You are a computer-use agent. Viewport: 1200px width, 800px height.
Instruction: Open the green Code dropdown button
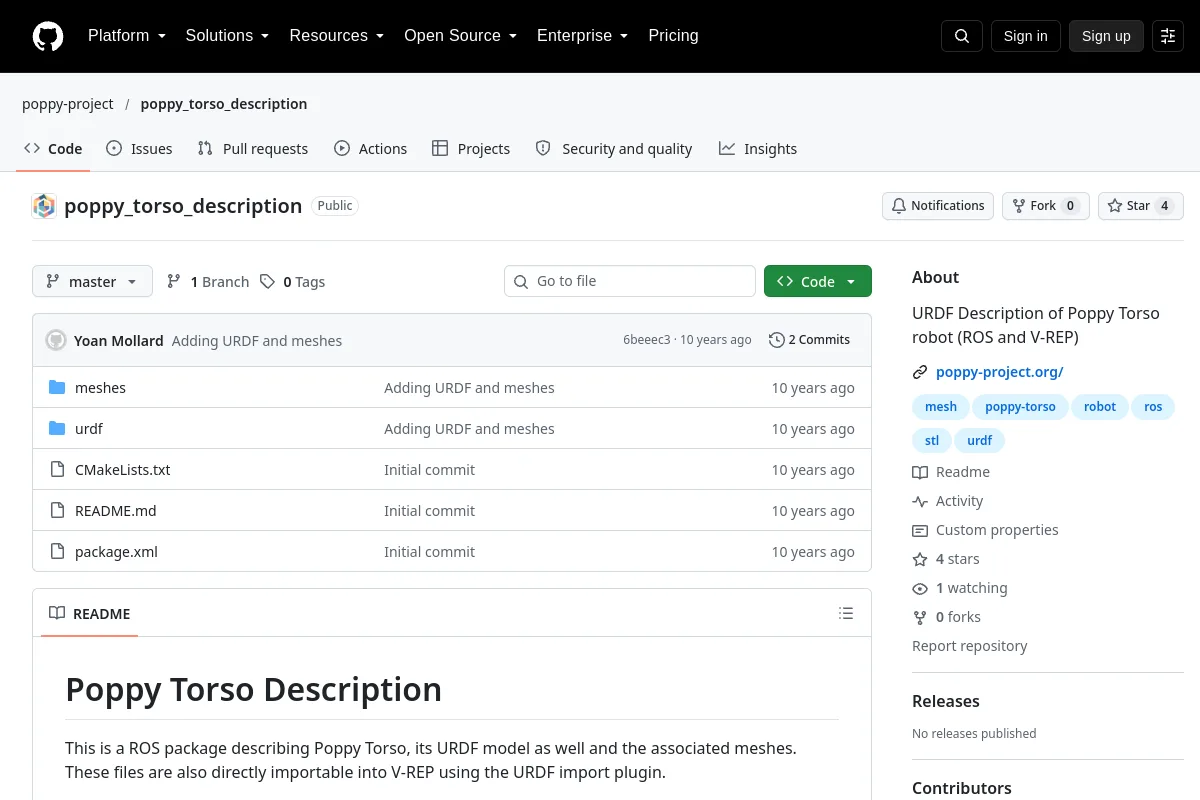818,282
